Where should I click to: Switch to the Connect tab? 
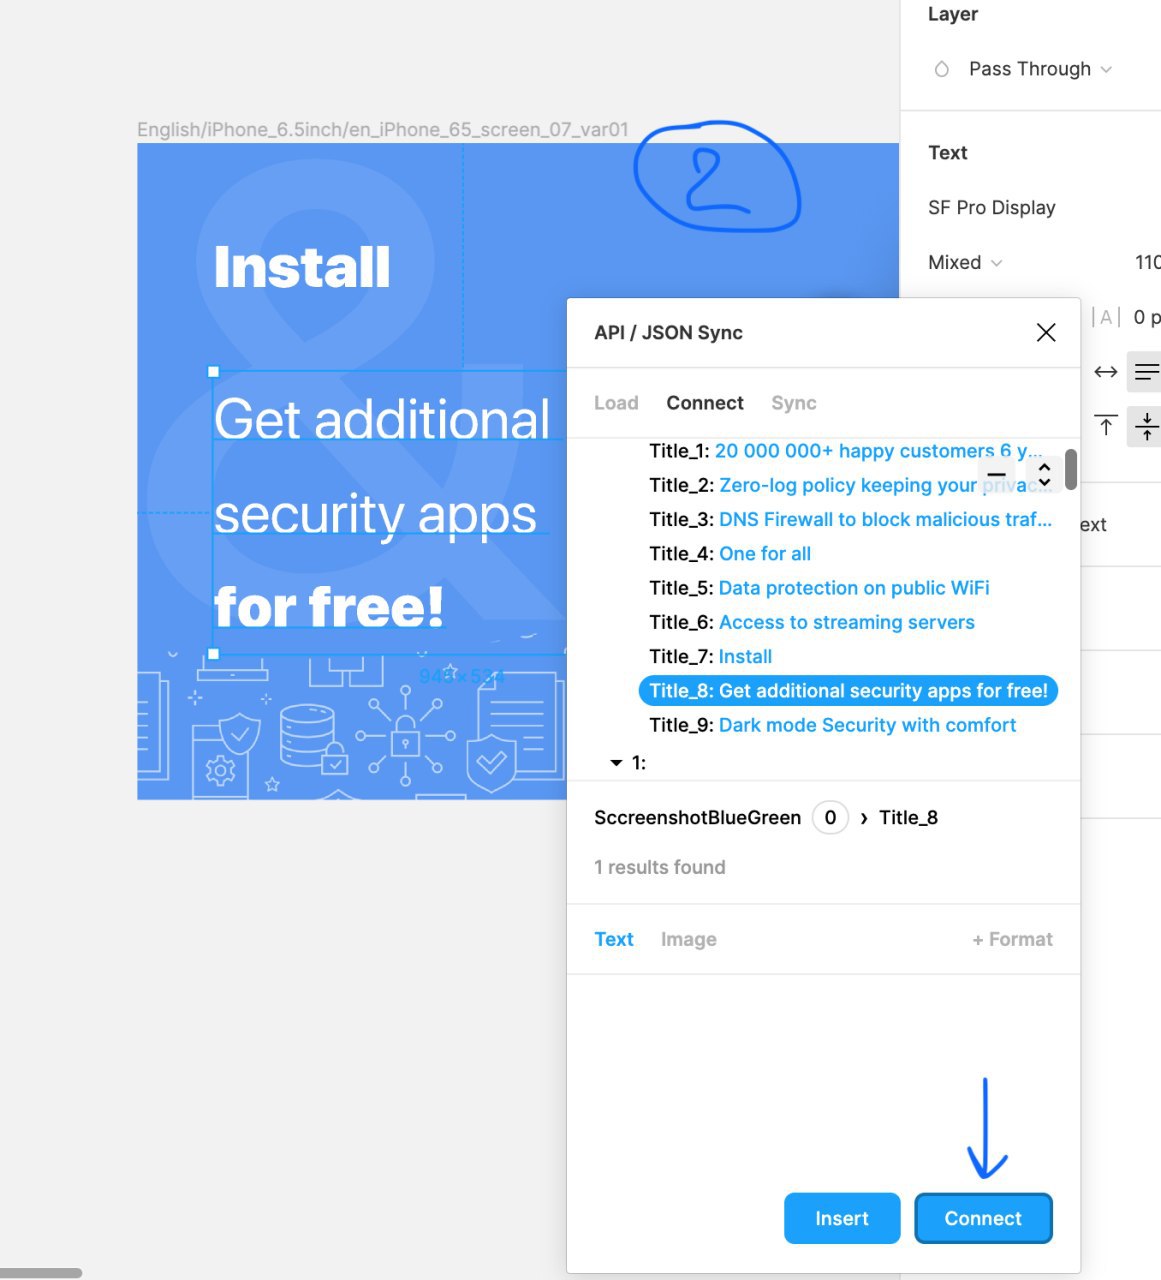[705, 403]
